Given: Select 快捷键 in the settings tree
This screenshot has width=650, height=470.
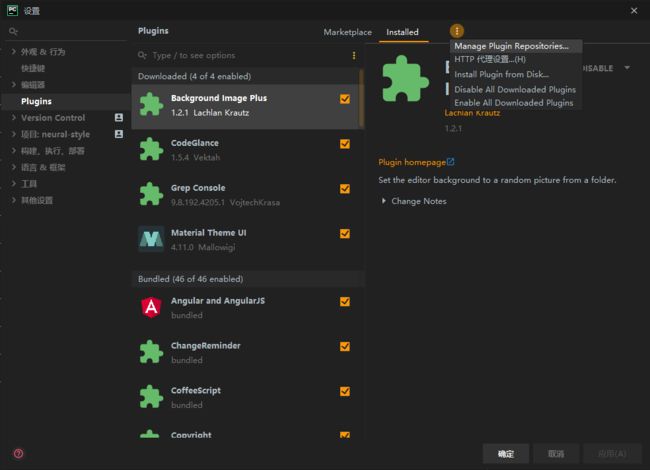Looking at the screenshot, I should point(33,68).
